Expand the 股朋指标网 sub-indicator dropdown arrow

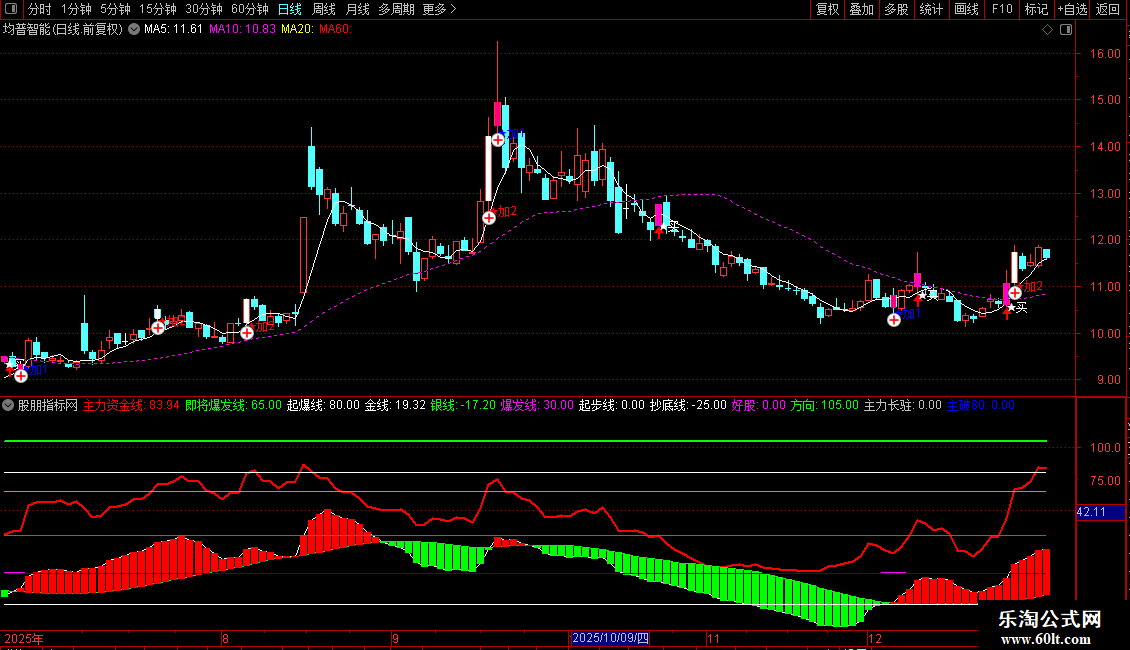[9, 406]
